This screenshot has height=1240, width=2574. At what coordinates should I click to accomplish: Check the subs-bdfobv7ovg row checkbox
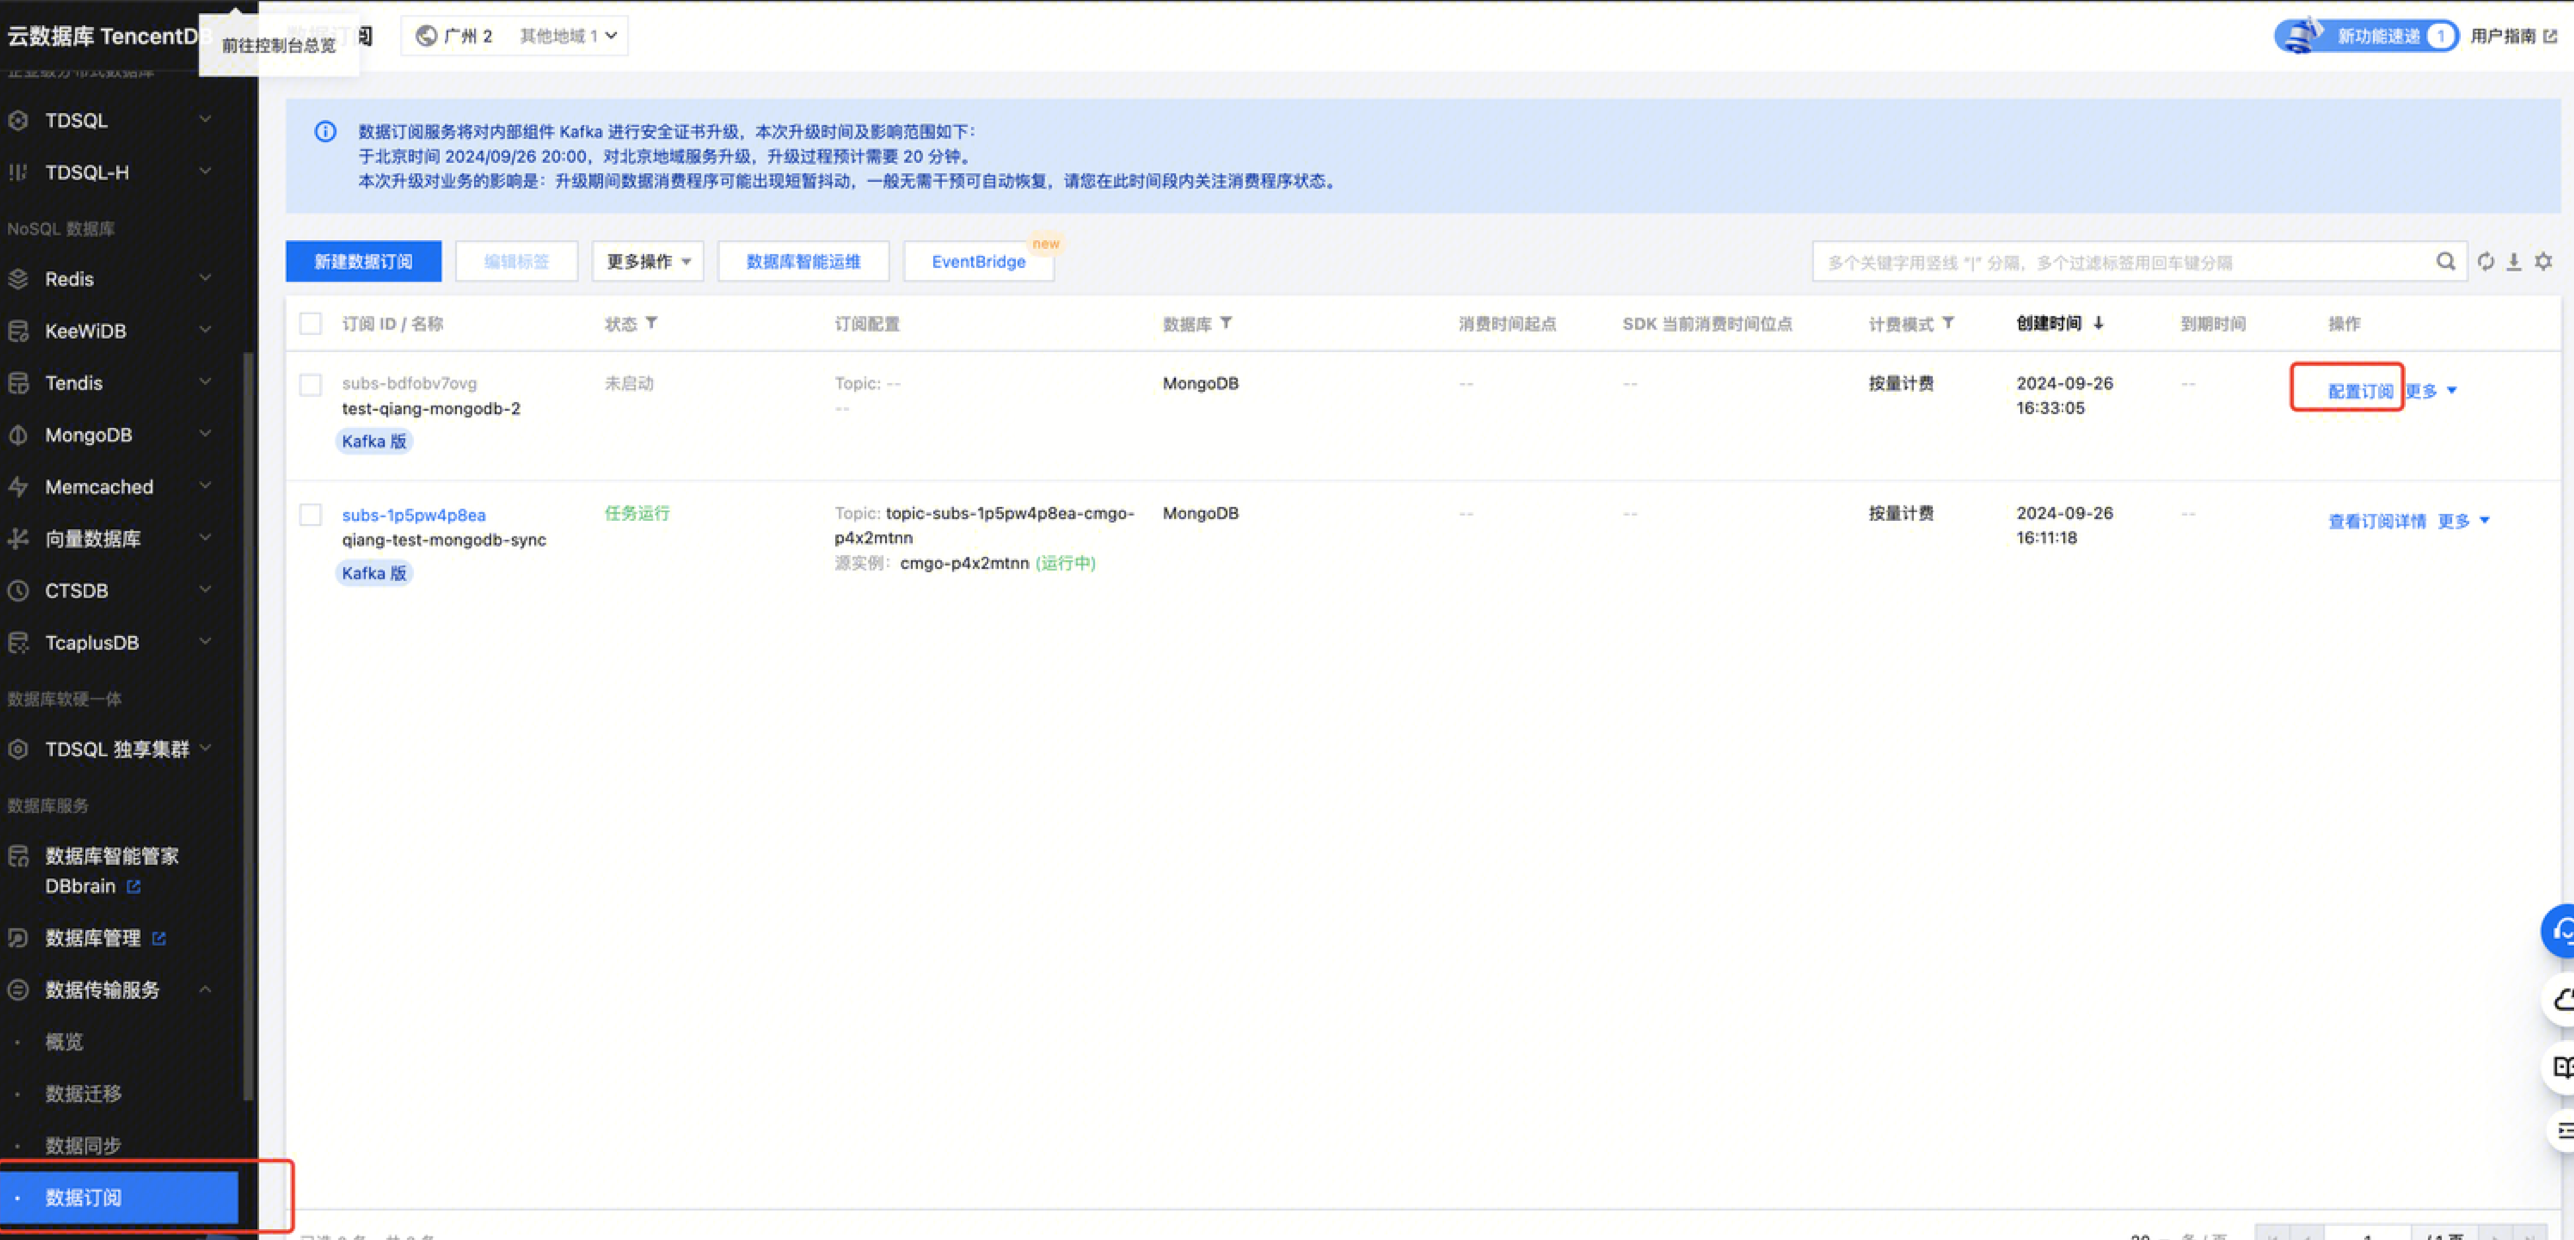pos(311,385)
